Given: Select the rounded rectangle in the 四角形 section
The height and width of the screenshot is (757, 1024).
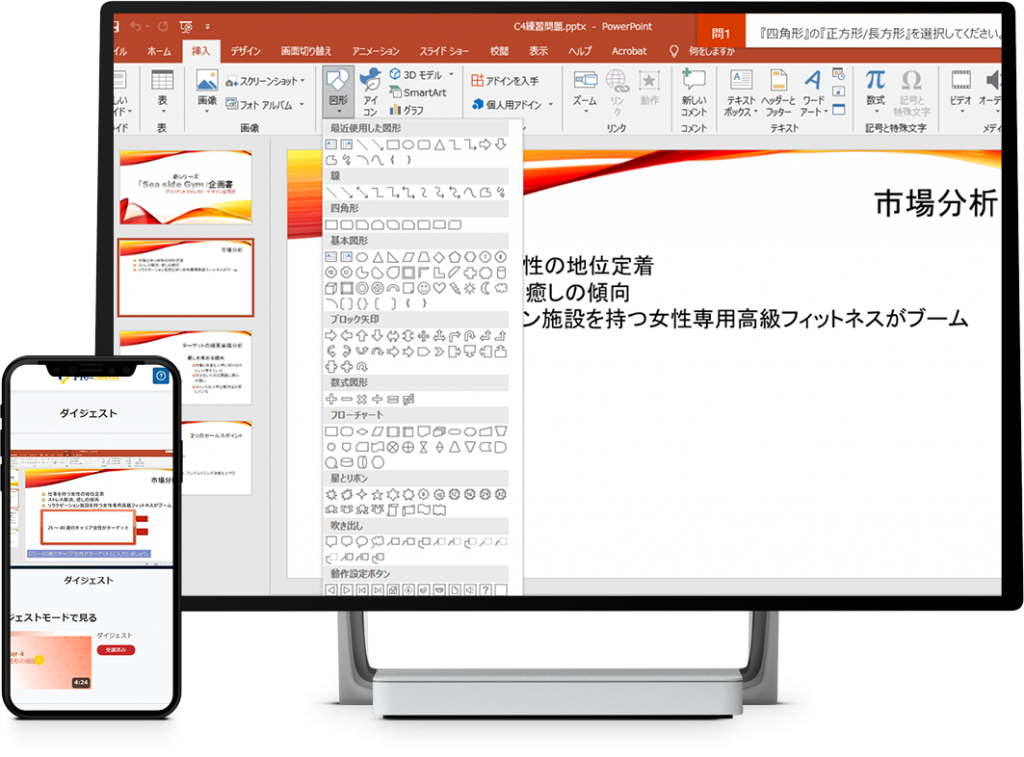Looking at the screenshot, I should [347, 225].
